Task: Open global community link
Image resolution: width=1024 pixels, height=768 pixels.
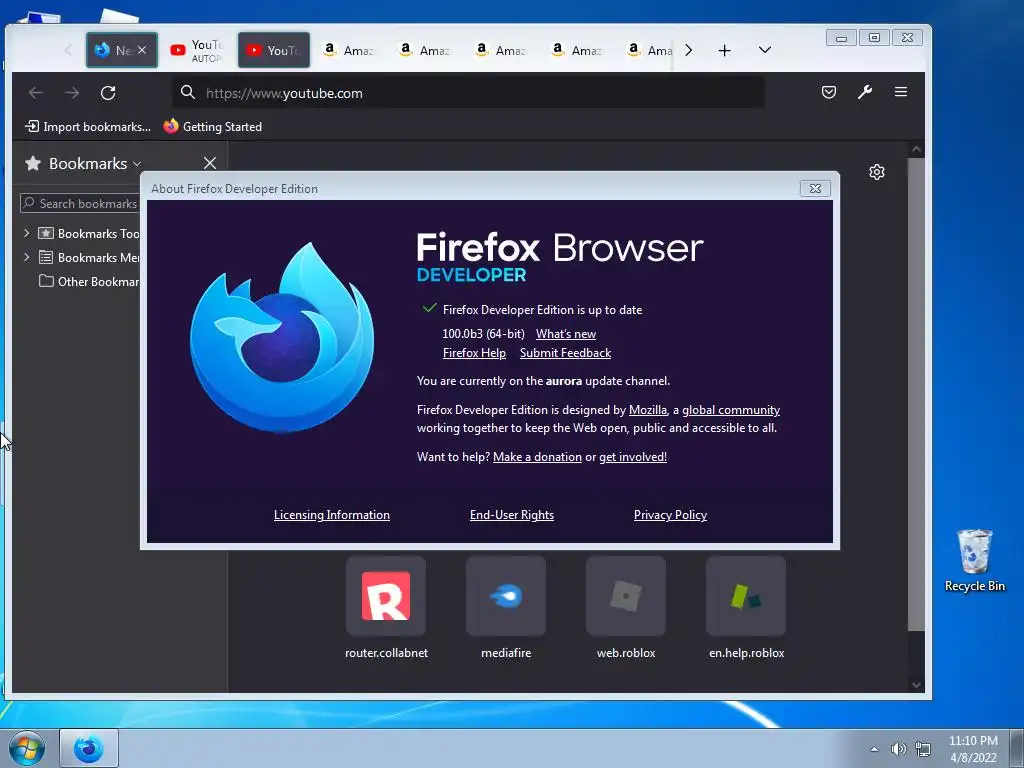Action: [x=731, y=409]
